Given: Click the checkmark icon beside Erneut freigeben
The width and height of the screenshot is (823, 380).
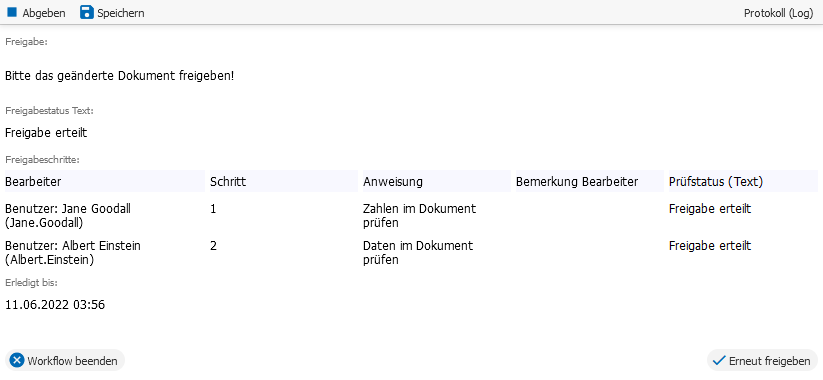Looking at the screenshot, I should point(719,361).
